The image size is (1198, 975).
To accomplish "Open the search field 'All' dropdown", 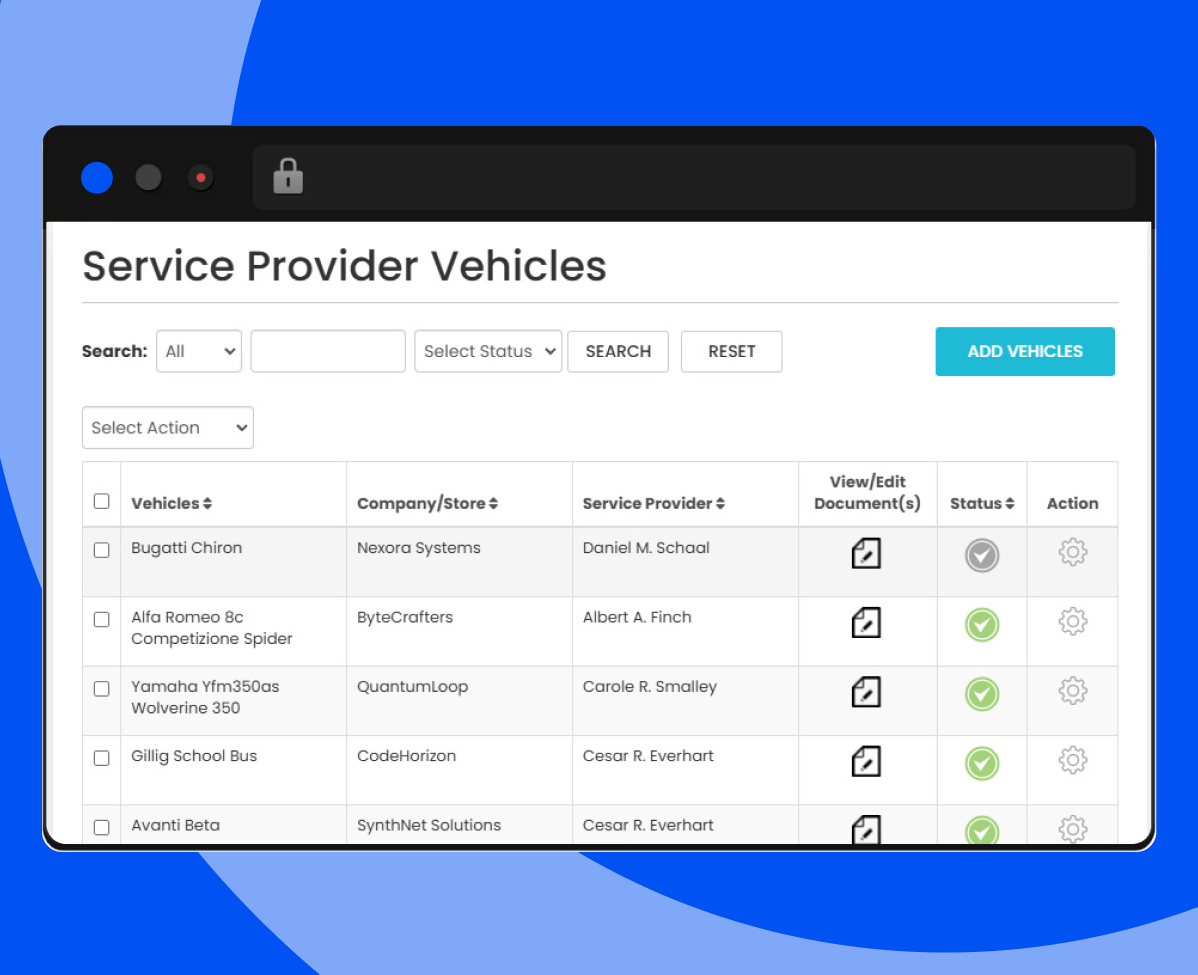I will click(199, 351).
